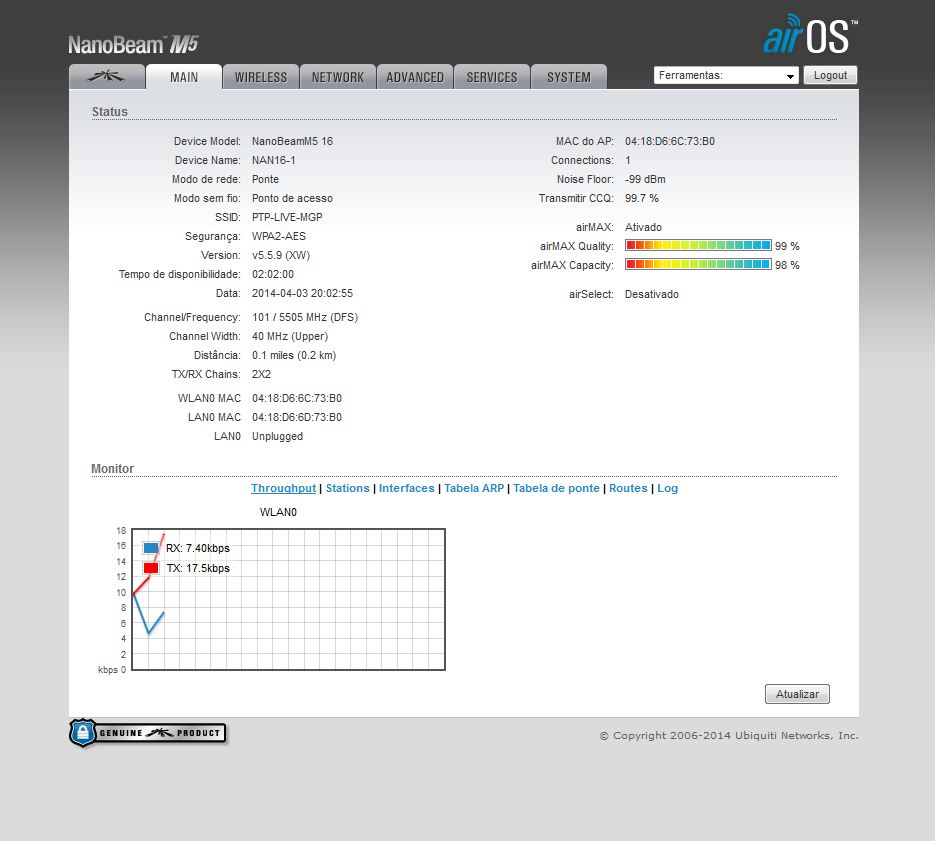Image resolution: width=935 pixels, height=841 pixels.
Task: Select the Noise Floor -99 dBm value
Action: 645,179
